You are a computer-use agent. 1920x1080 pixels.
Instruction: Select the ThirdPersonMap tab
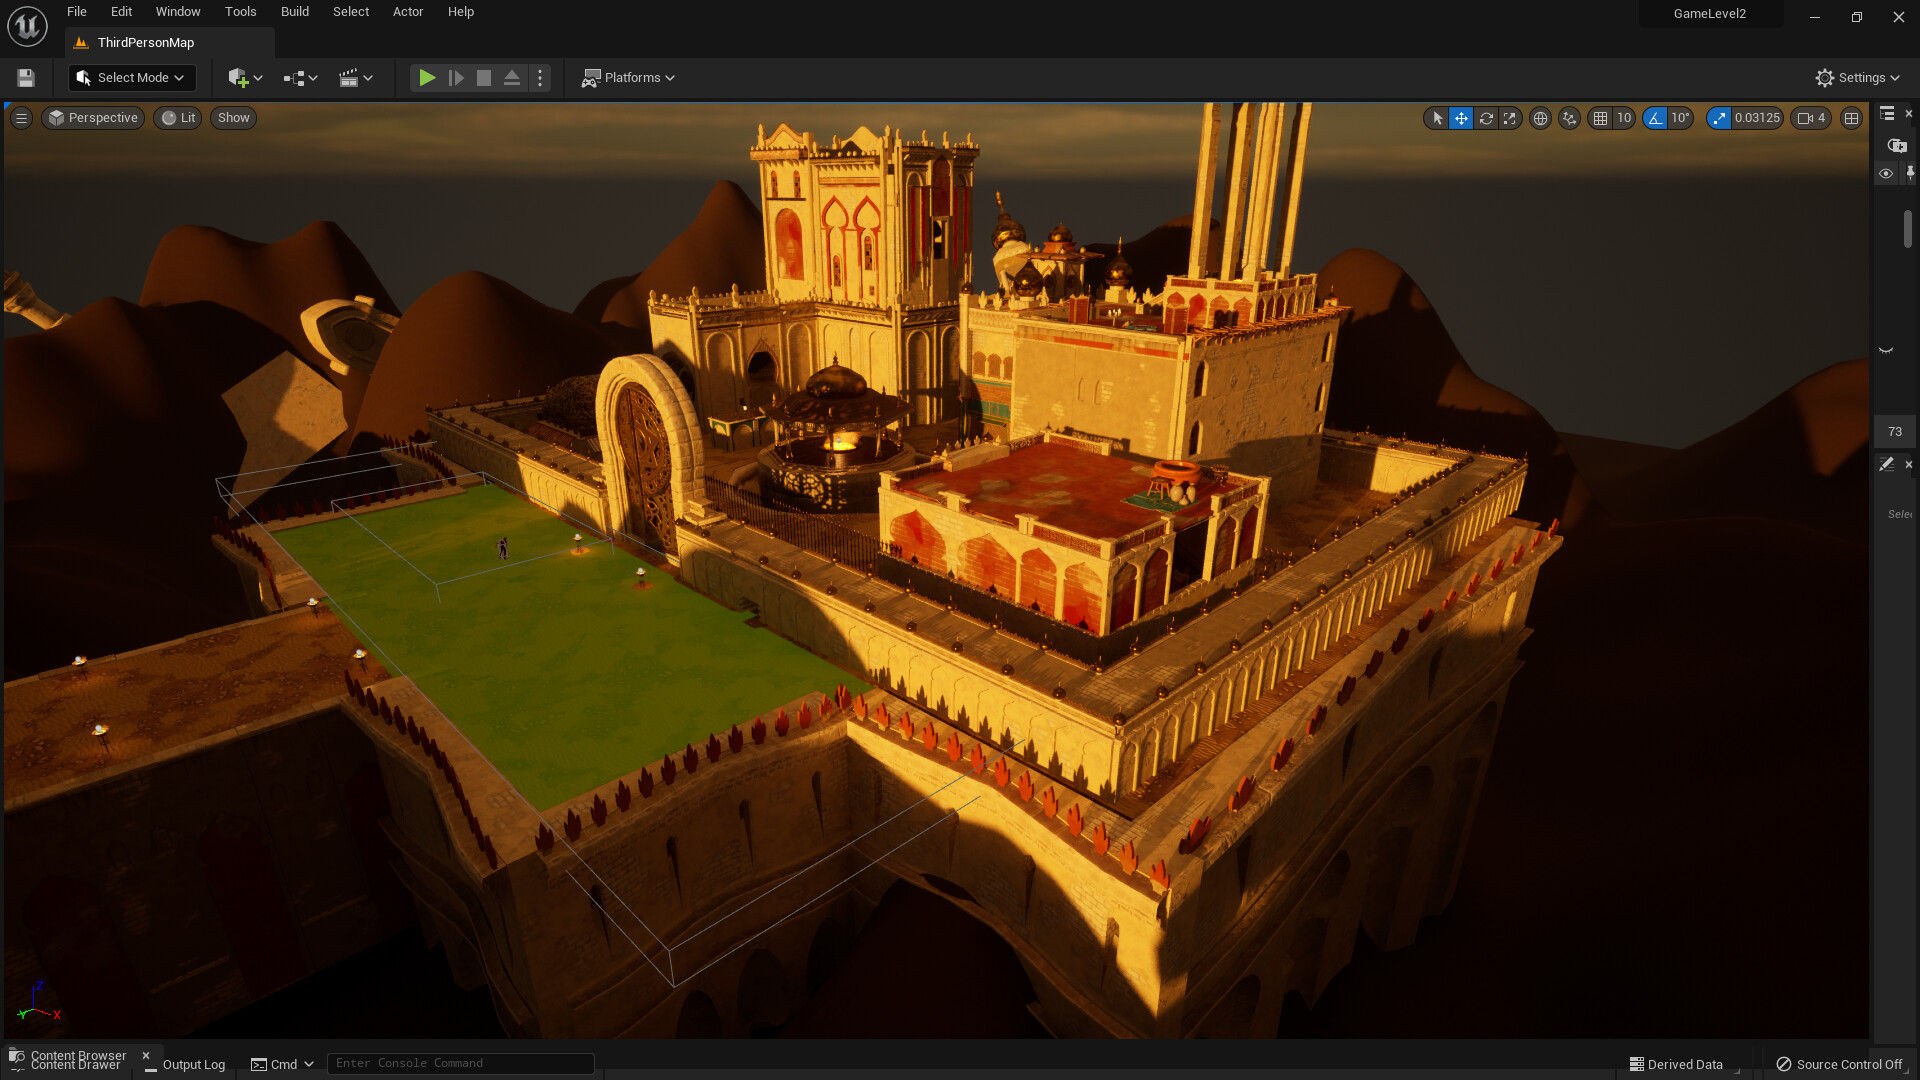[x=145, y=42]
